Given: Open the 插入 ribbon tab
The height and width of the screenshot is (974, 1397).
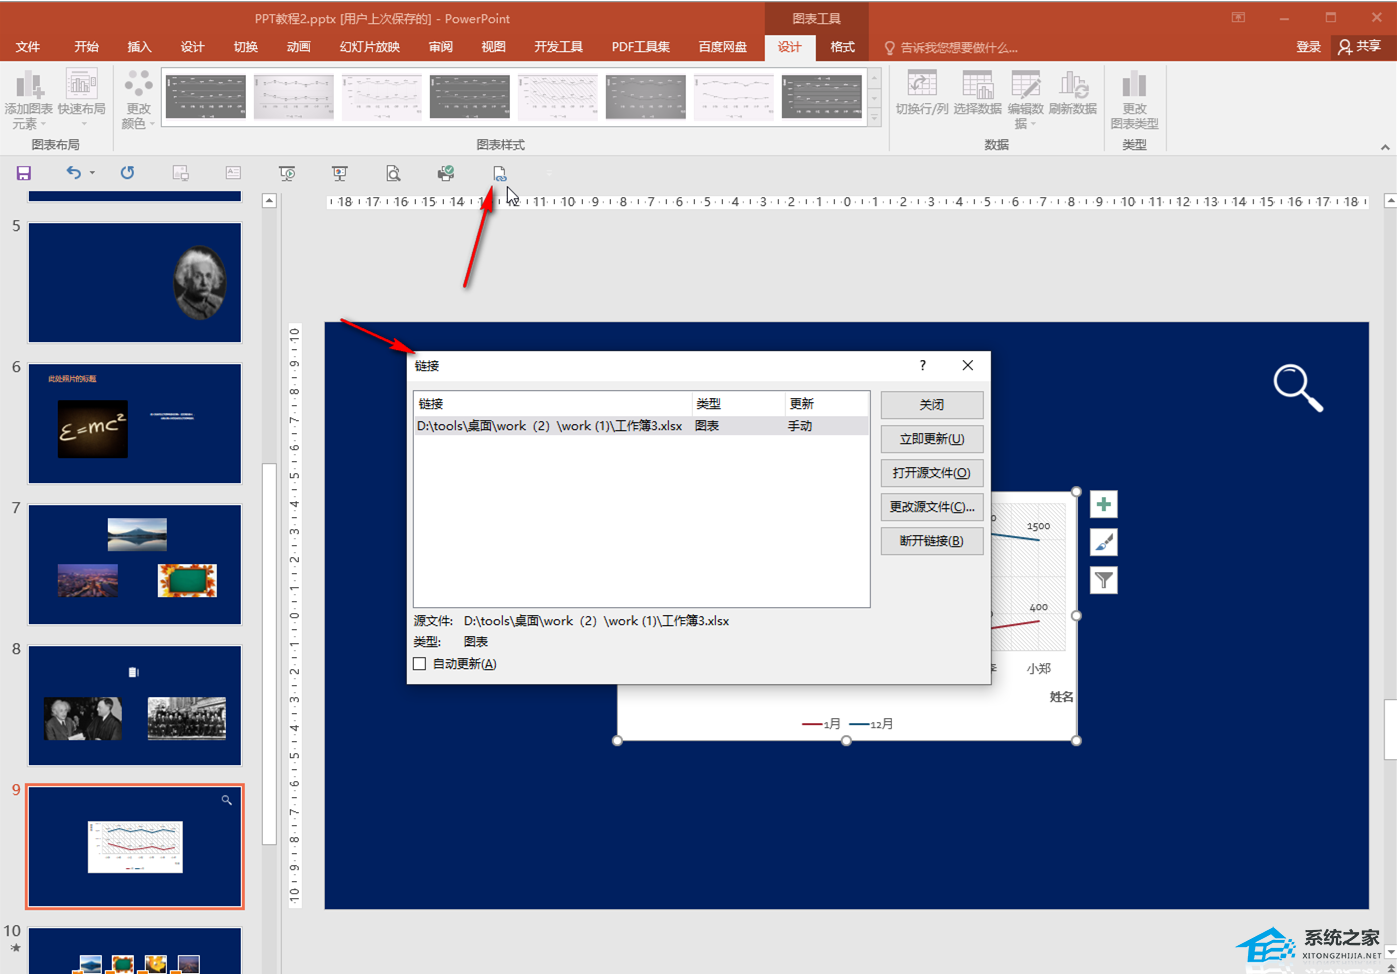Looking at the screenshot, I should coord(139,47).
